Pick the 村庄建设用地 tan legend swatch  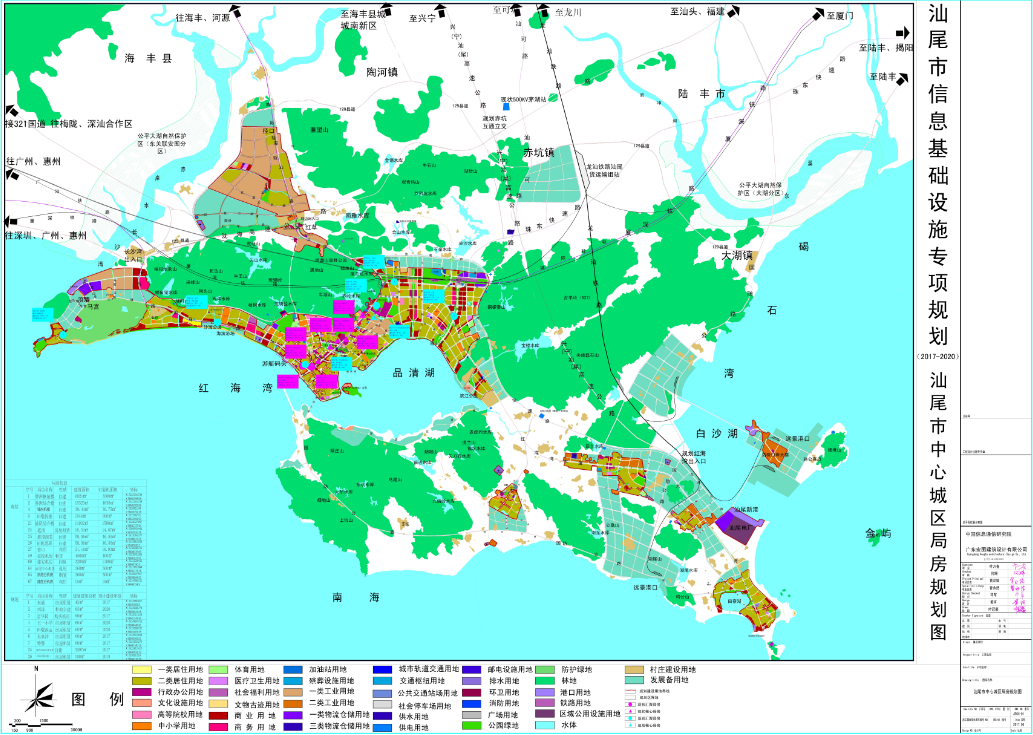[x=634, y=669]
